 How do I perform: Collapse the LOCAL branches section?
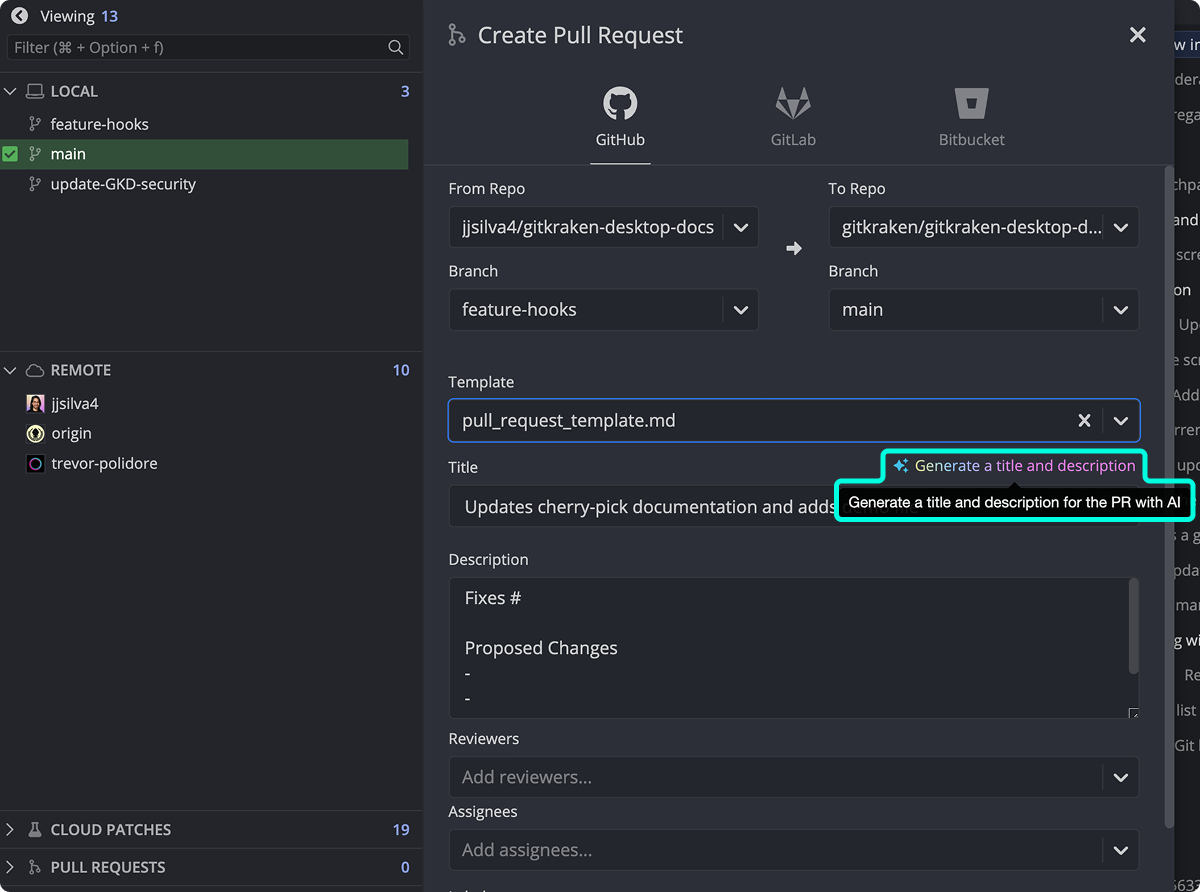[10, 90]
